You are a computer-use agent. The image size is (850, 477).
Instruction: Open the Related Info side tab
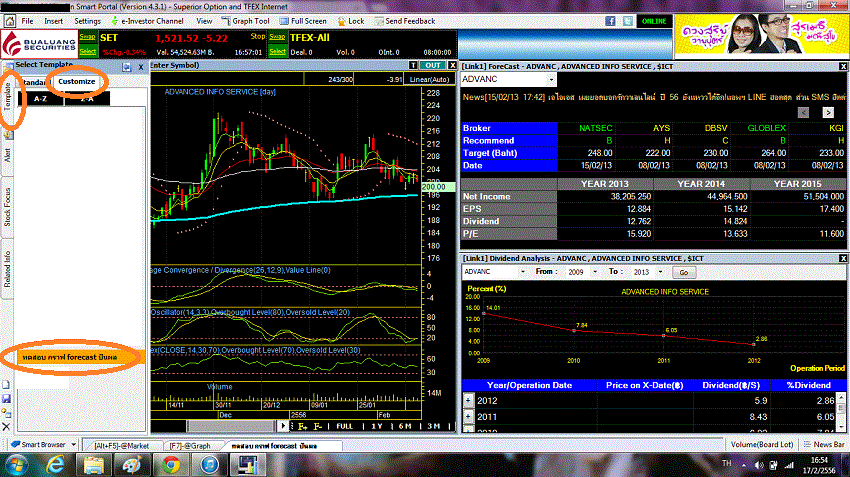[x=7, y=269]
